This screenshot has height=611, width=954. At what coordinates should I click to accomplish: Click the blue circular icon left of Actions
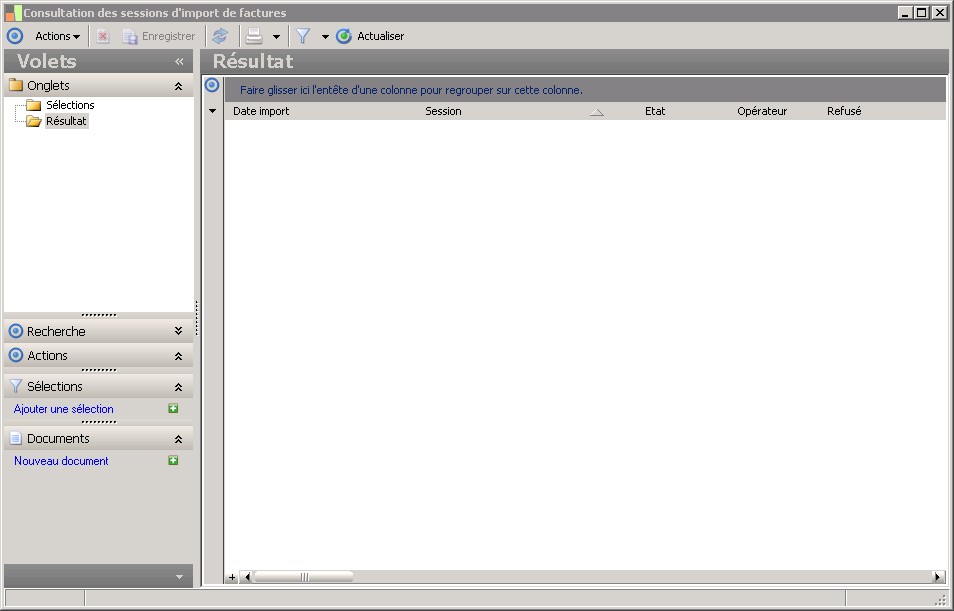tap(15, 36)
